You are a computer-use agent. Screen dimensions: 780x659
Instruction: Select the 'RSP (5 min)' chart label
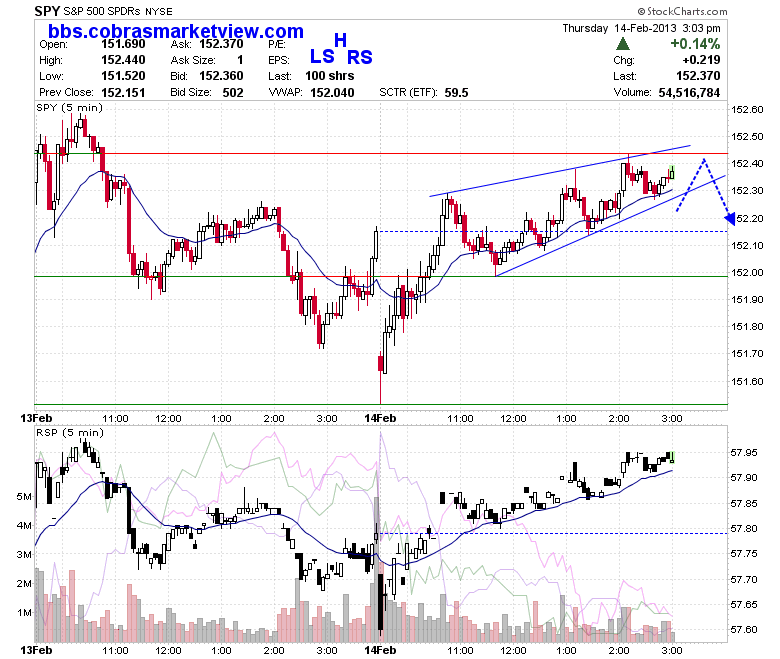70,433
